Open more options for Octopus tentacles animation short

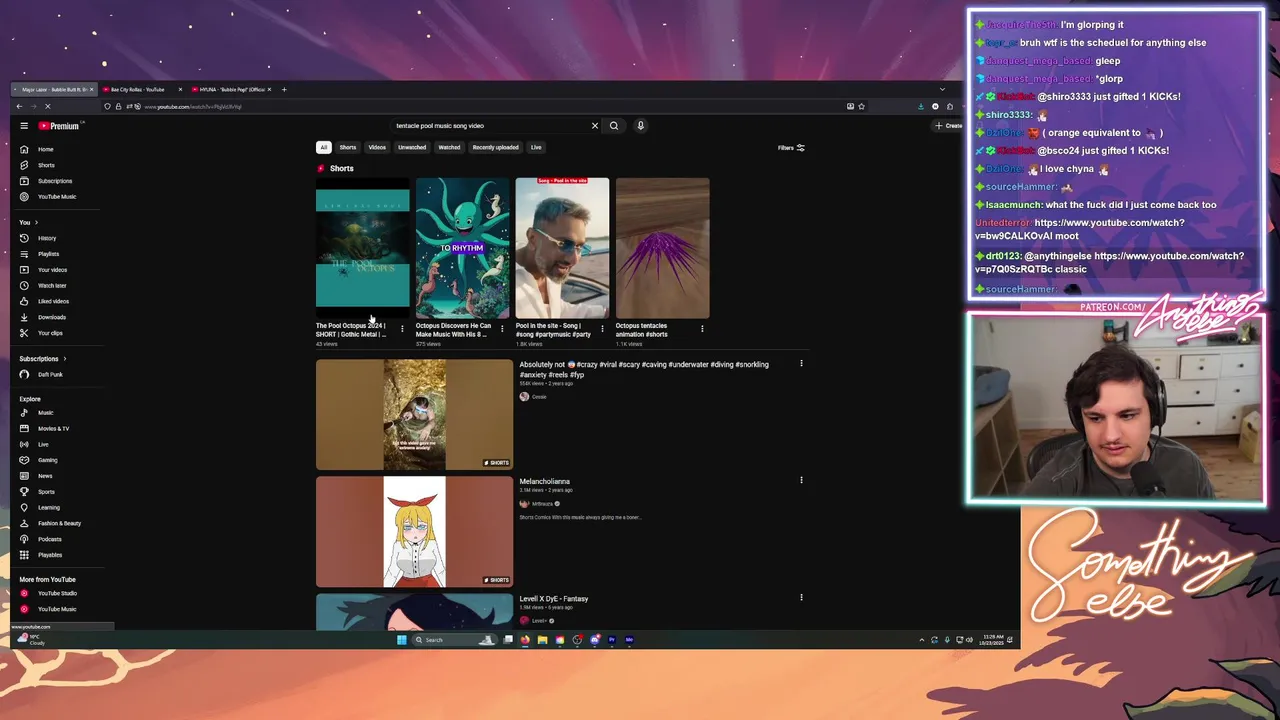click(702, 329)
